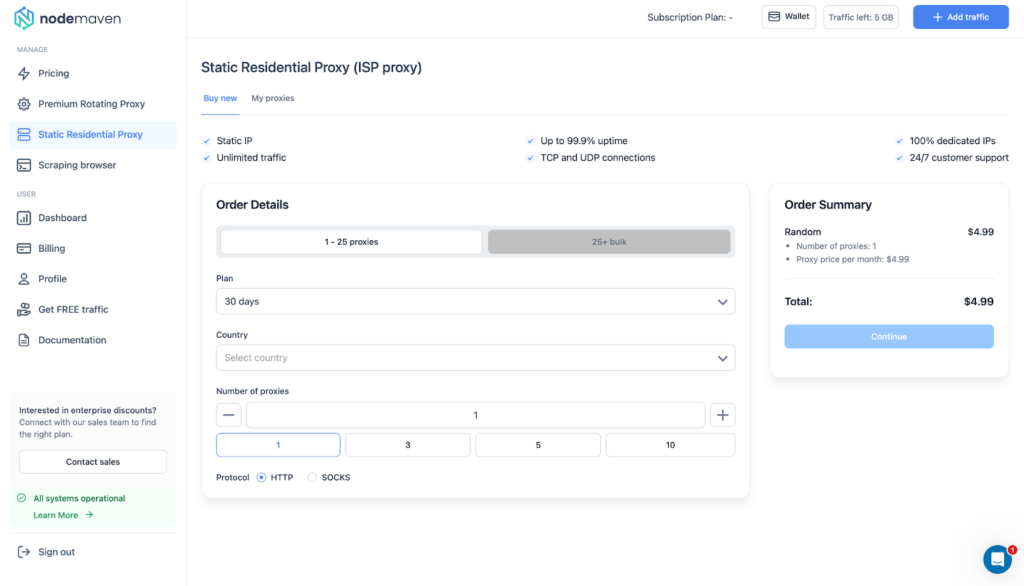Click the Sign out arrow icon
Screen dimensions: 1024x586
pos(24,552)
